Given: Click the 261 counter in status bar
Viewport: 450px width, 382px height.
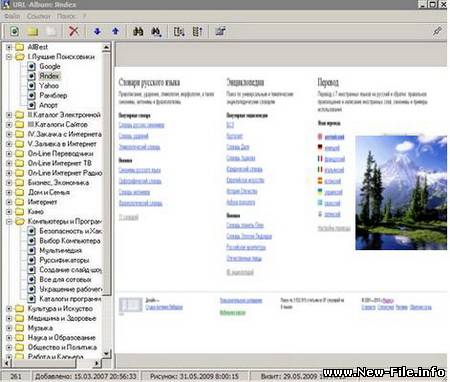Looking at the screenshot, I should click(x=16, y=376).
